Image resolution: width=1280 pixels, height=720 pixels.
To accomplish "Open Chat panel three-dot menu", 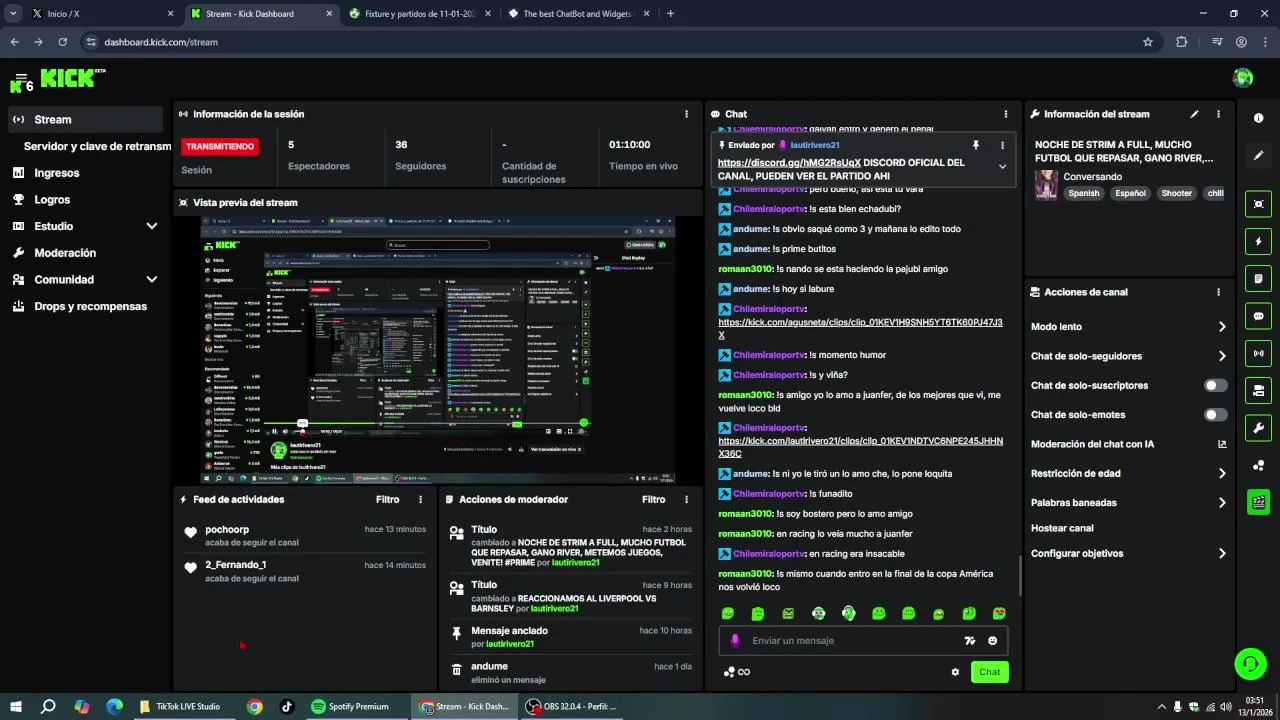I will click(1006, 114).
